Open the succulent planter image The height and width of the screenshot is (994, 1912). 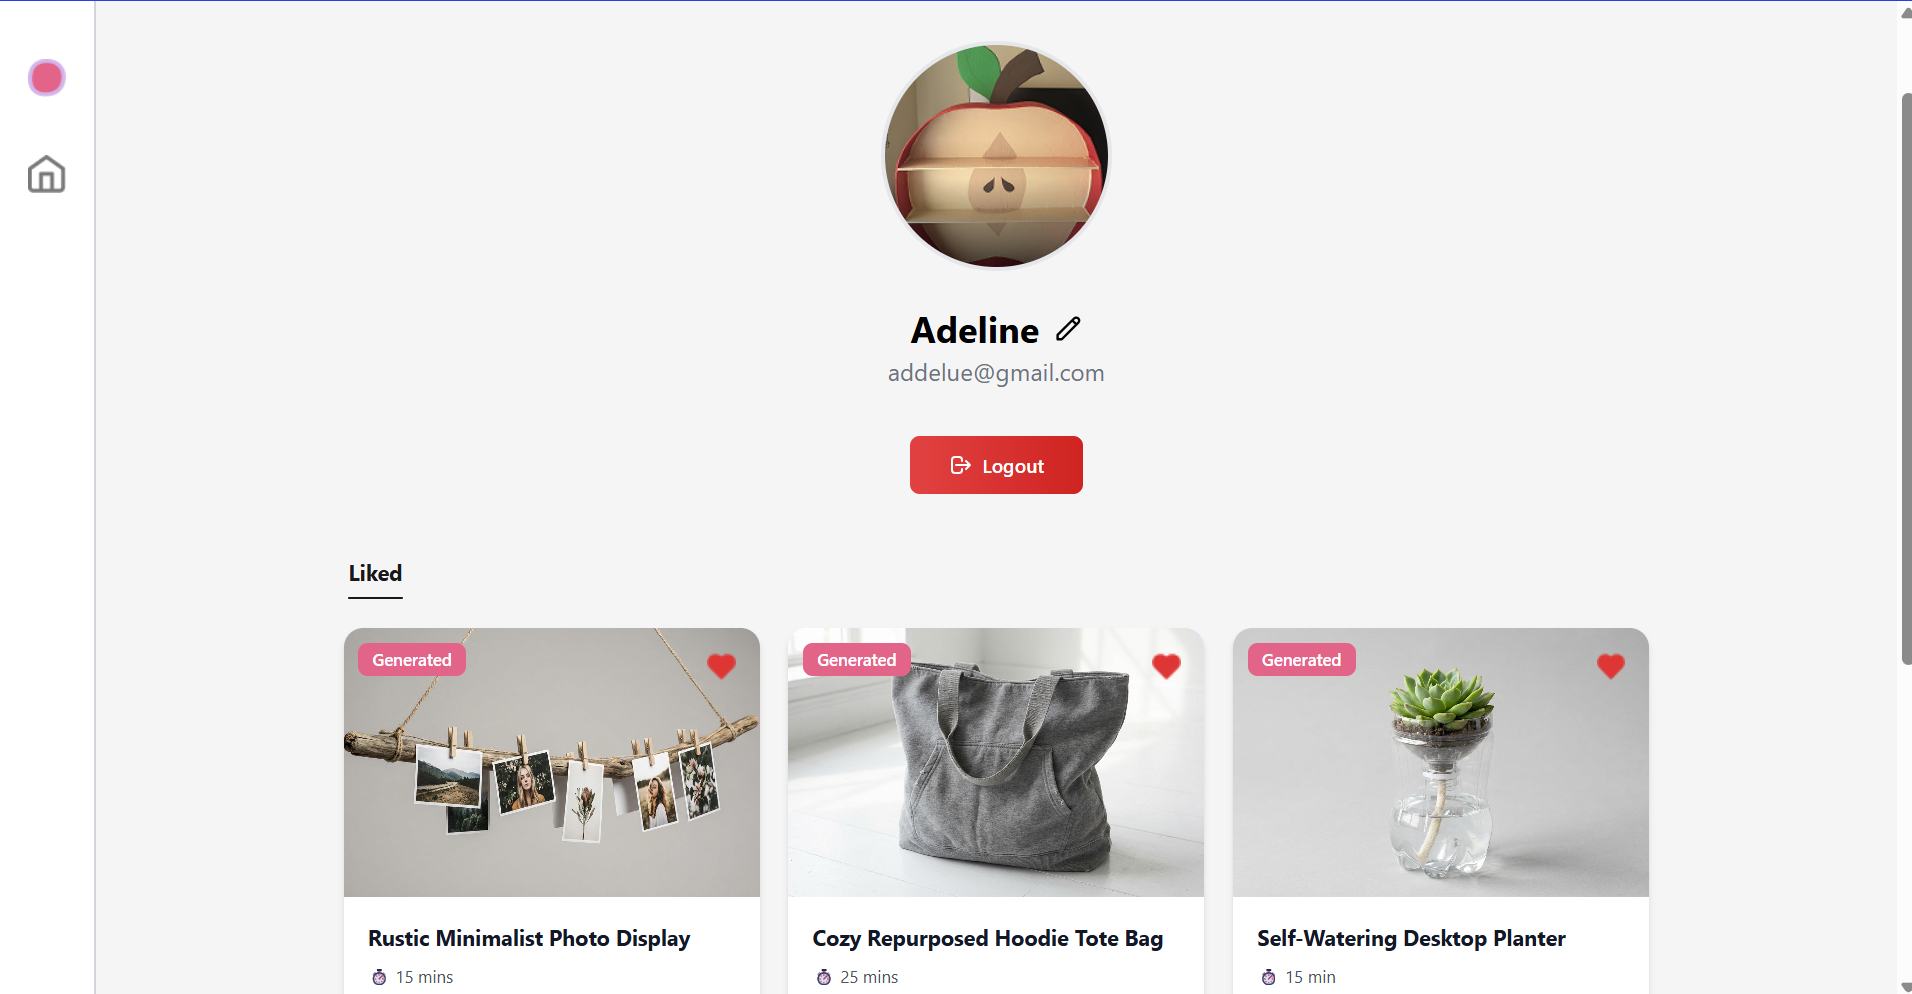pyautogui.click(x=1441, y=762)
